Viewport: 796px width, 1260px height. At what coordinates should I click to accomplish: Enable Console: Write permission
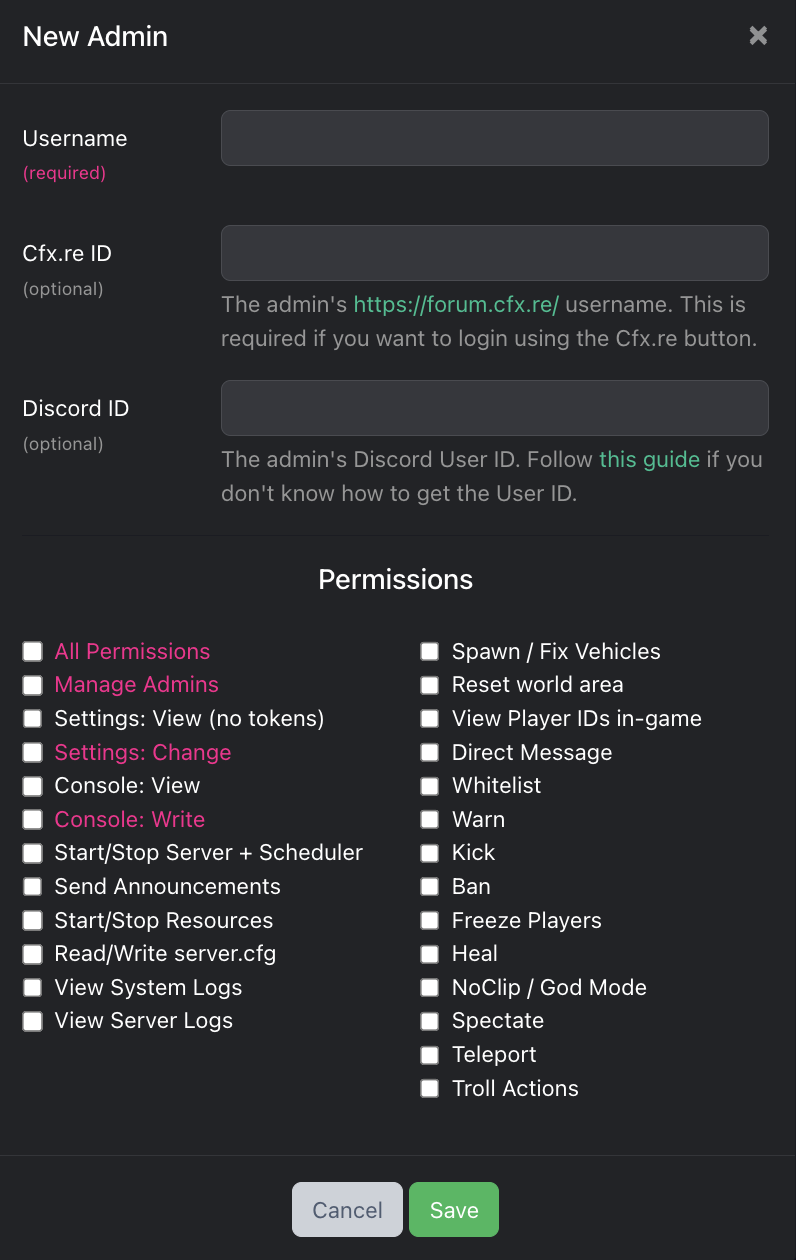click(x=33, y=819)
